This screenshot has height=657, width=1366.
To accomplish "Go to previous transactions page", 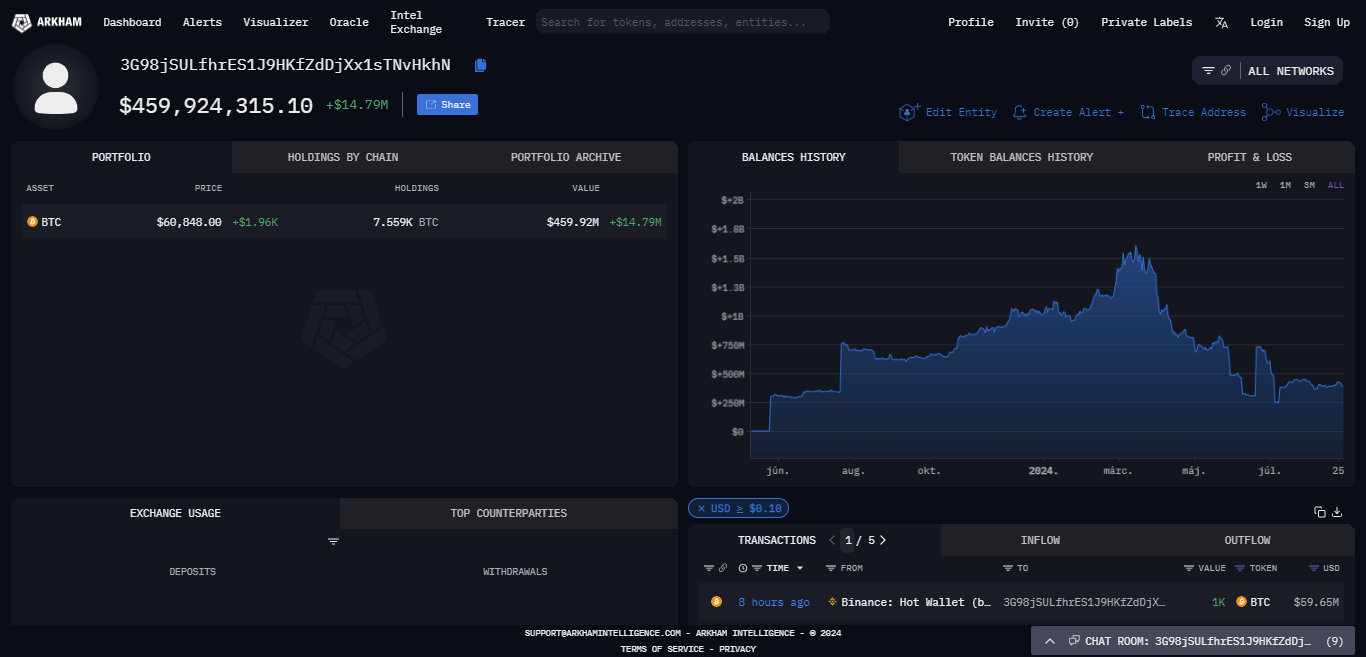I will pyautogui.click(x=832, y=540).
